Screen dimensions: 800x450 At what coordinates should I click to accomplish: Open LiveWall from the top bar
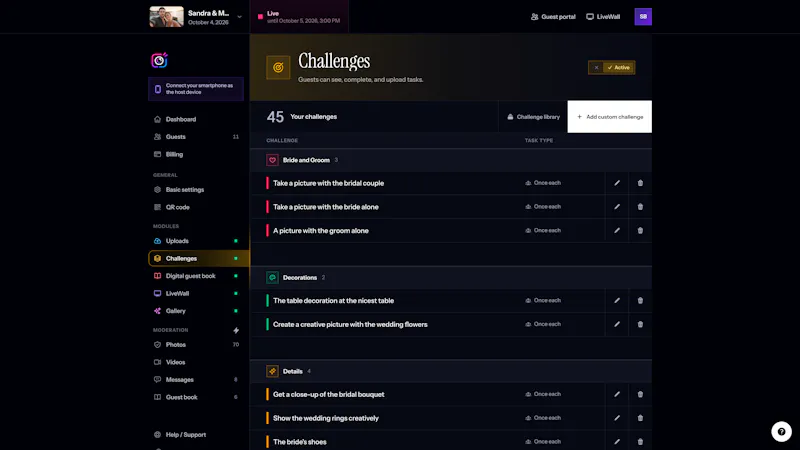tap(603, 17)
